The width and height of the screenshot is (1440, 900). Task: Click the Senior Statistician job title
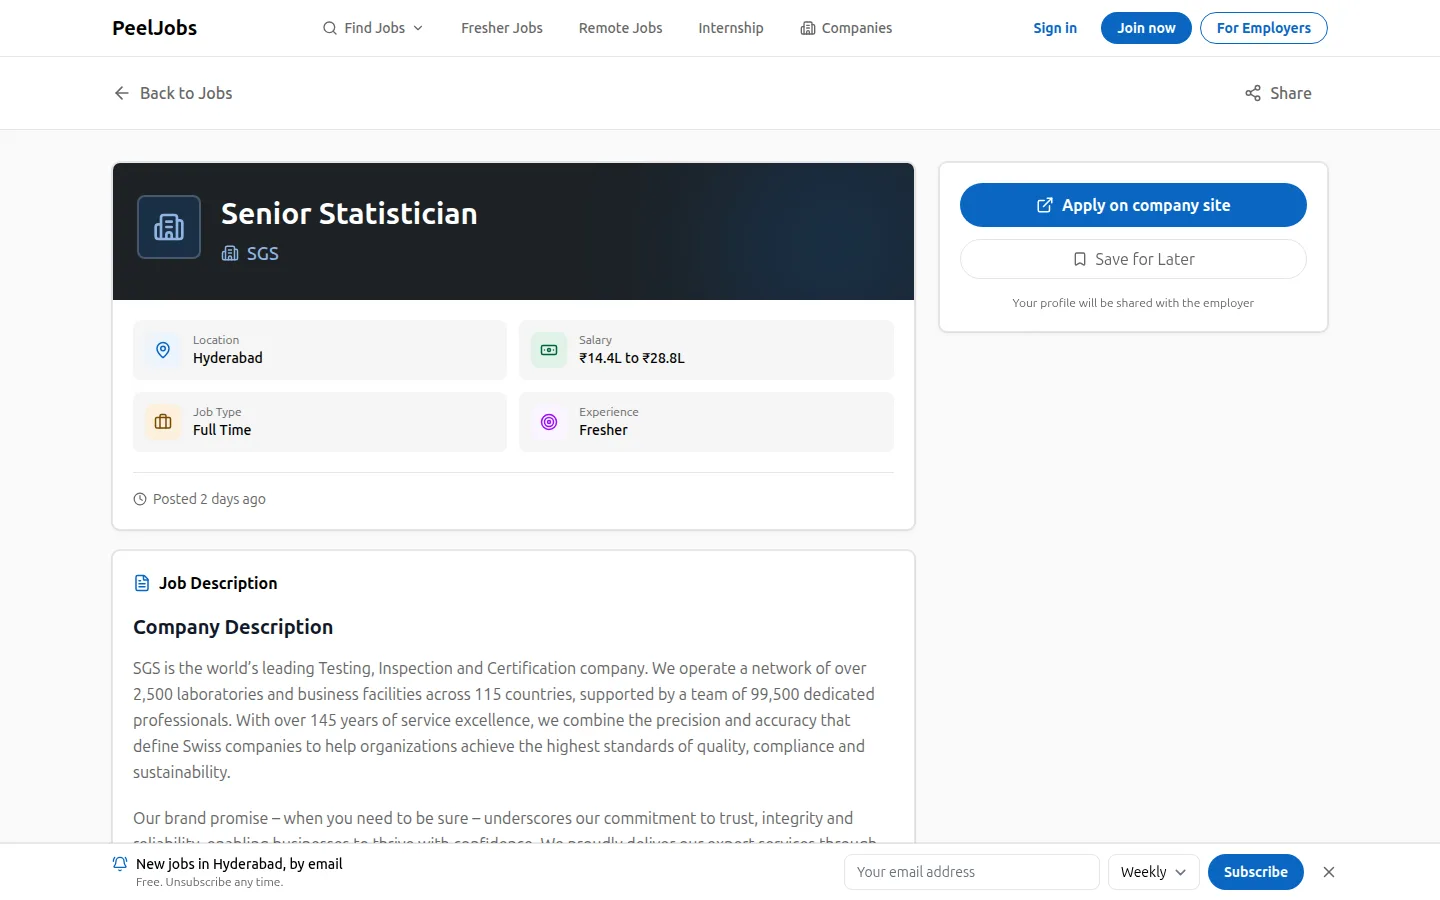coord(349,214)
